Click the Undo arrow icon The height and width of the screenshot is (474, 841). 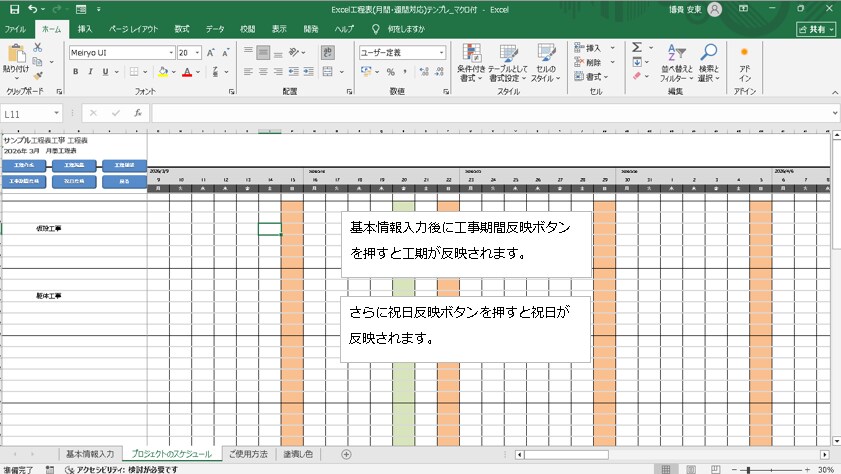pyautogui.click(x=33, y=9)
